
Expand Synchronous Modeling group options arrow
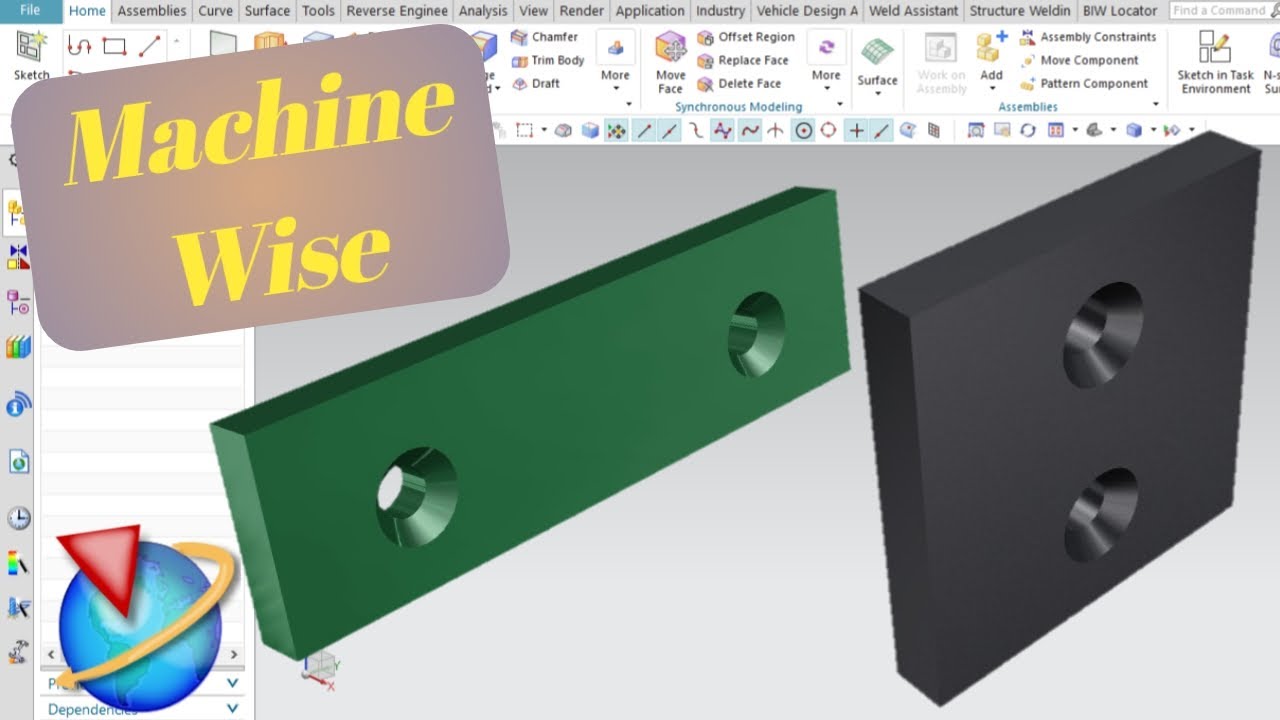(x=839, y=105)
